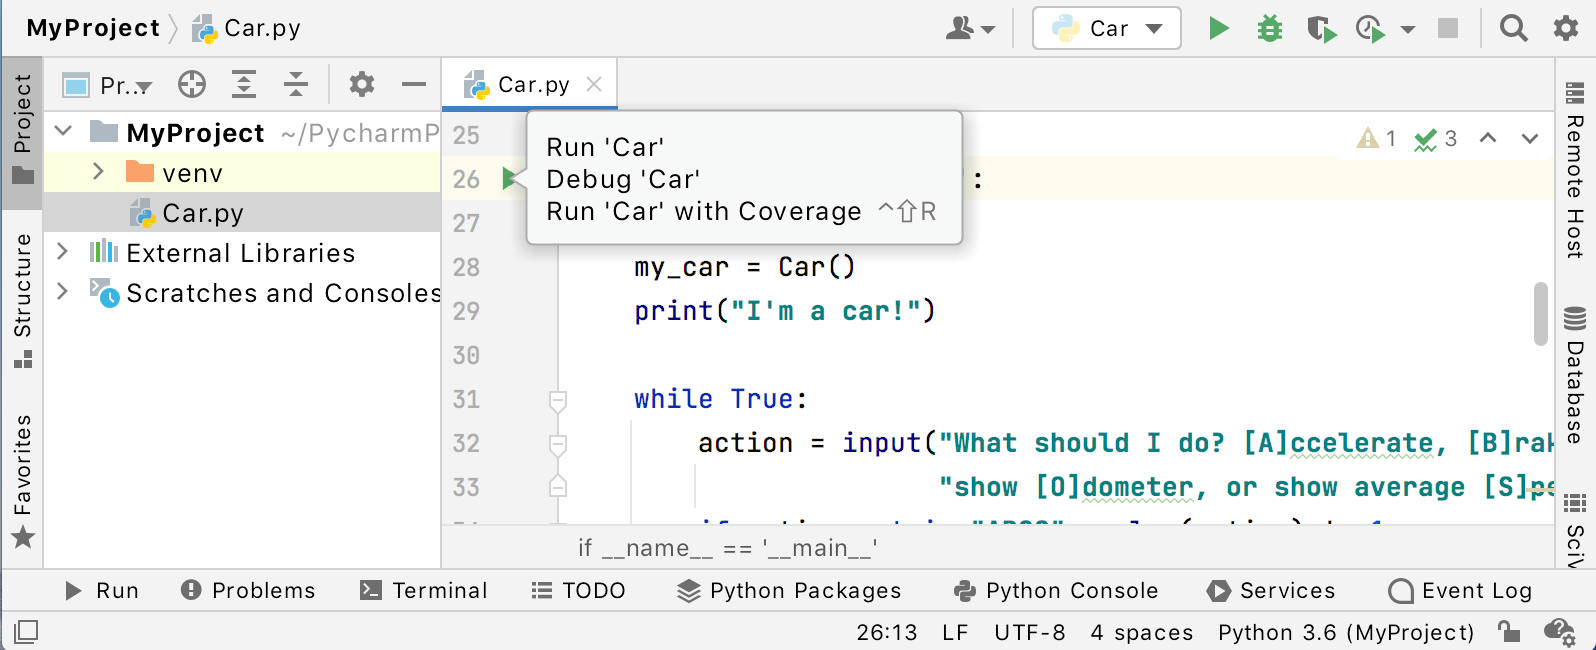Select Debug 'Car' from the popup menu

click(623, 179)
